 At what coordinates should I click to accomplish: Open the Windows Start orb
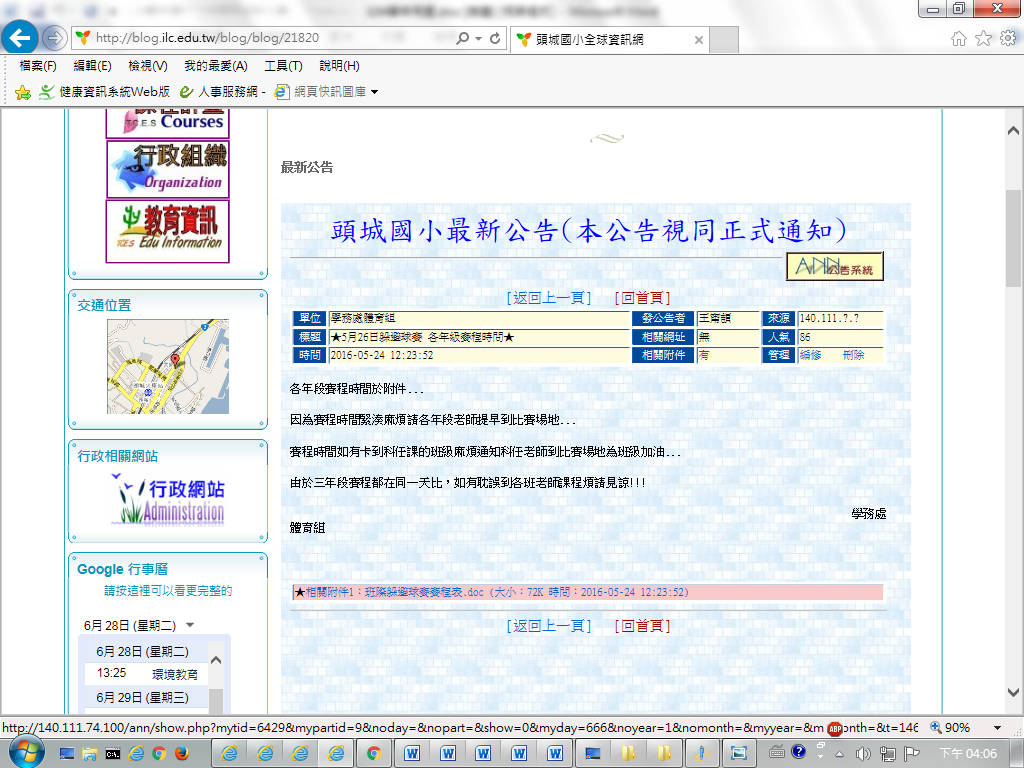(26, 752)
